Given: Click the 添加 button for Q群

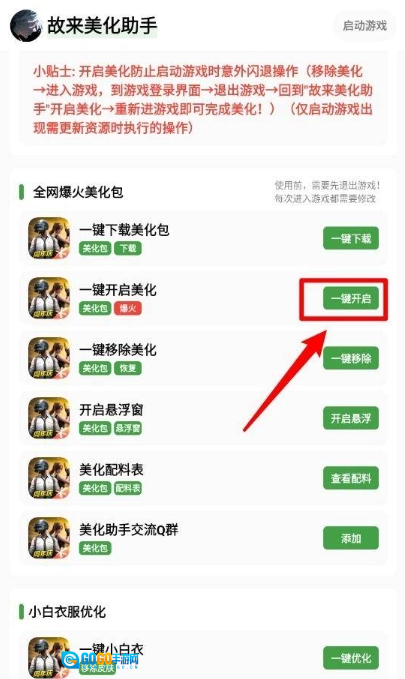Looking at the screenshot, I should tap(351, 538).
